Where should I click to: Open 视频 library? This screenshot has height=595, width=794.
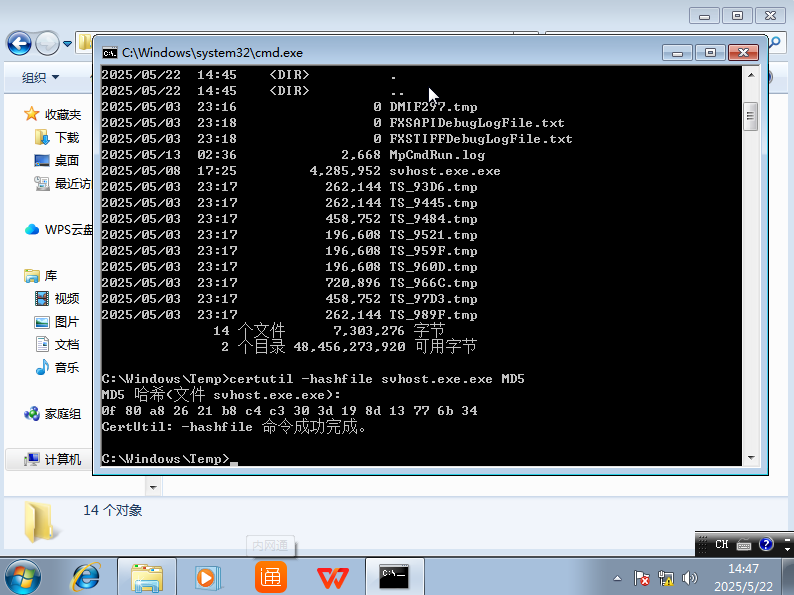[x=67, y=298]
